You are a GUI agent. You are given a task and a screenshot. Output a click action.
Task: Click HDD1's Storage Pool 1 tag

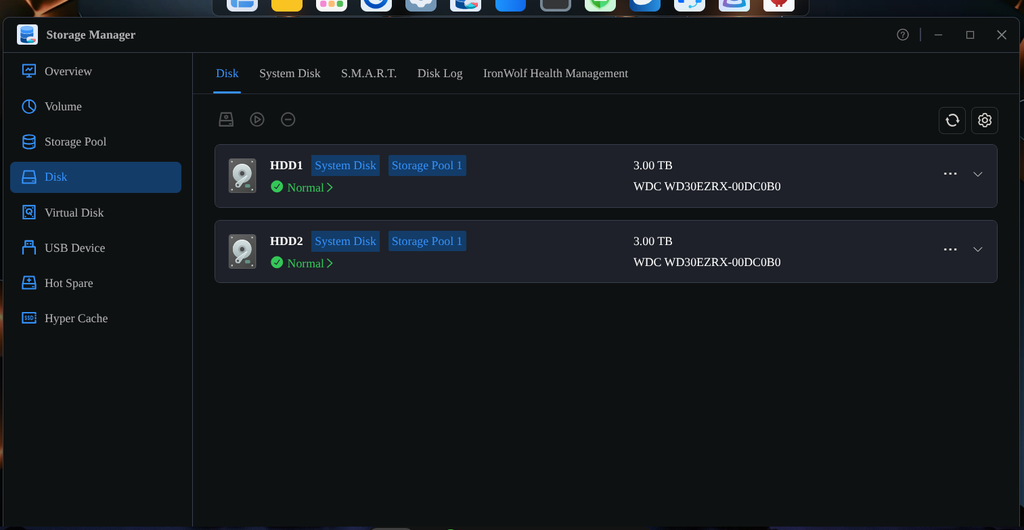(x=427, y=166)
